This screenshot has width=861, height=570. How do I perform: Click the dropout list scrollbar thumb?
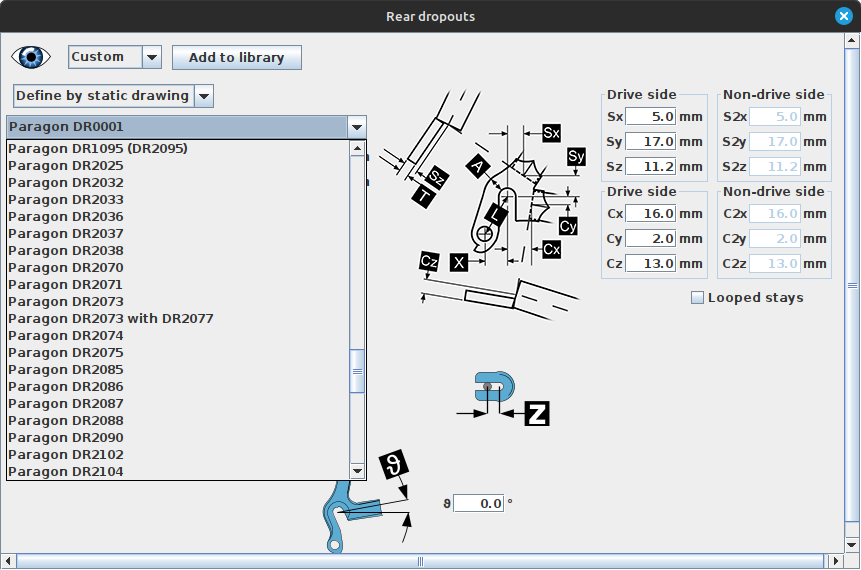357,370
